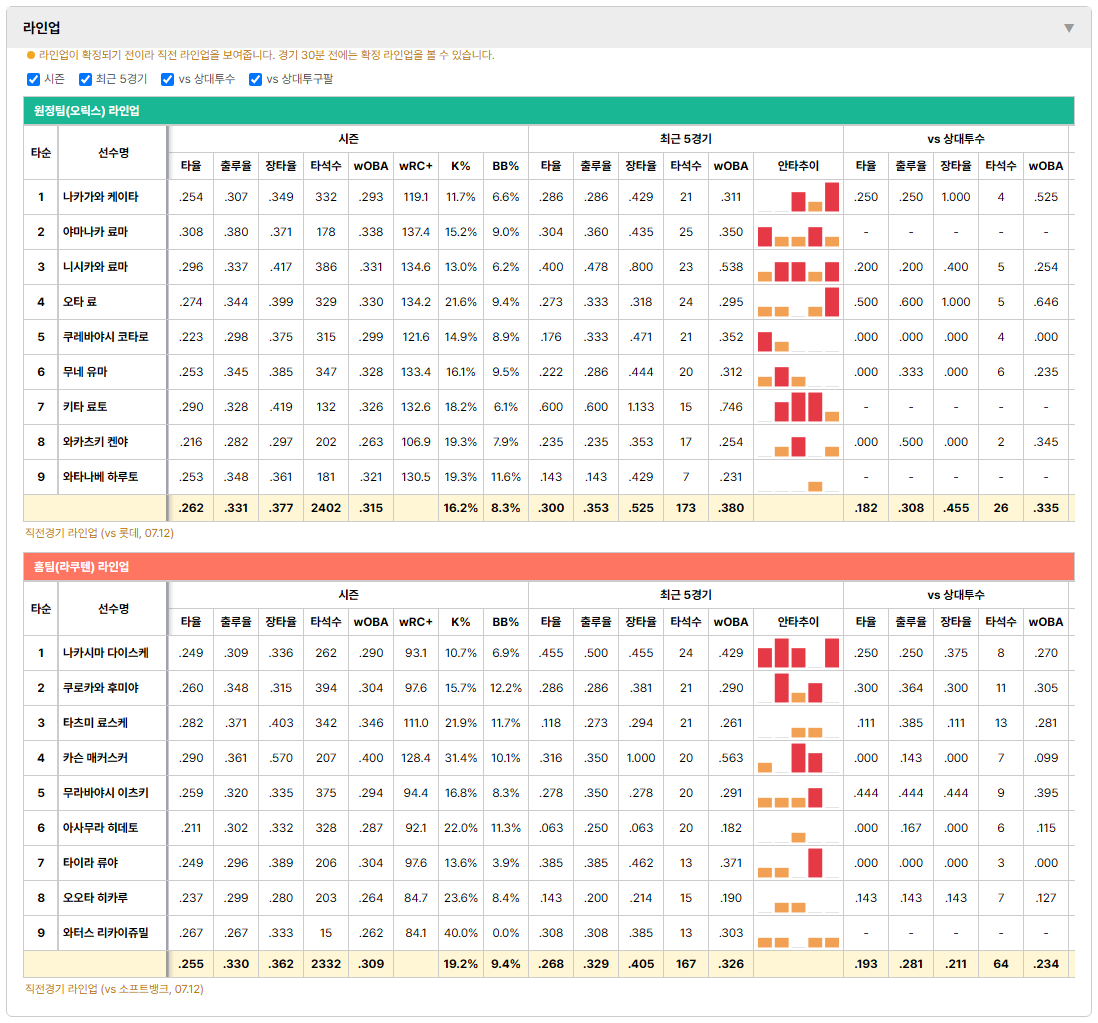Uncheck the vs 상대투구팔 checkbox
1098x1023 pixels.
256,79
